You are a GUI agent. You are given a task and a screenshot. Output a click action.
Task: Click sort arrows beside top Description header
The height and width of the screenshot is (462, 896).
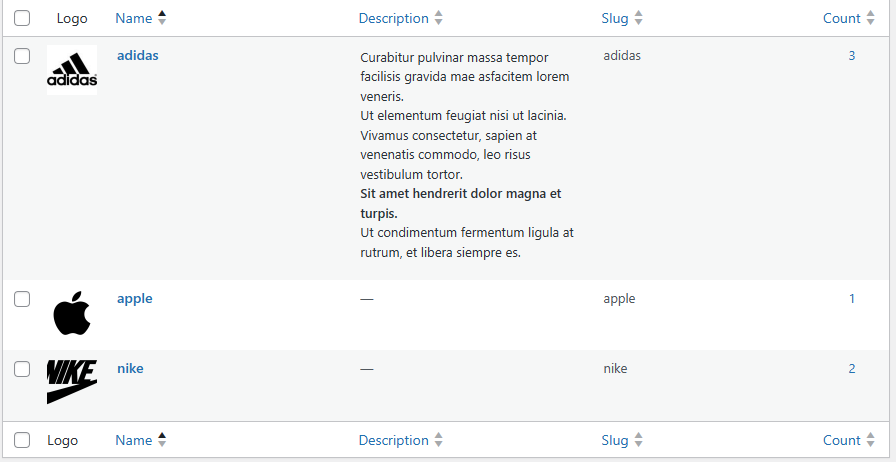tap(438, 18)
